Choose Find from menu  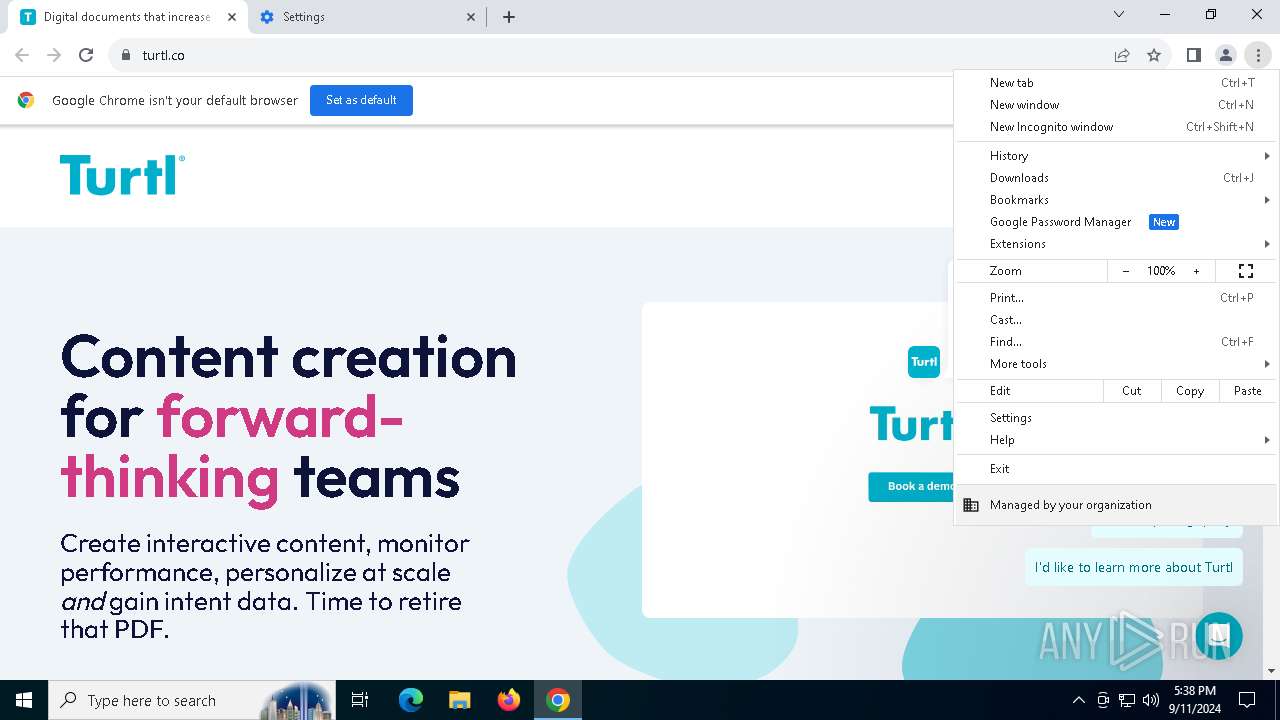[x=1117, y=342]
